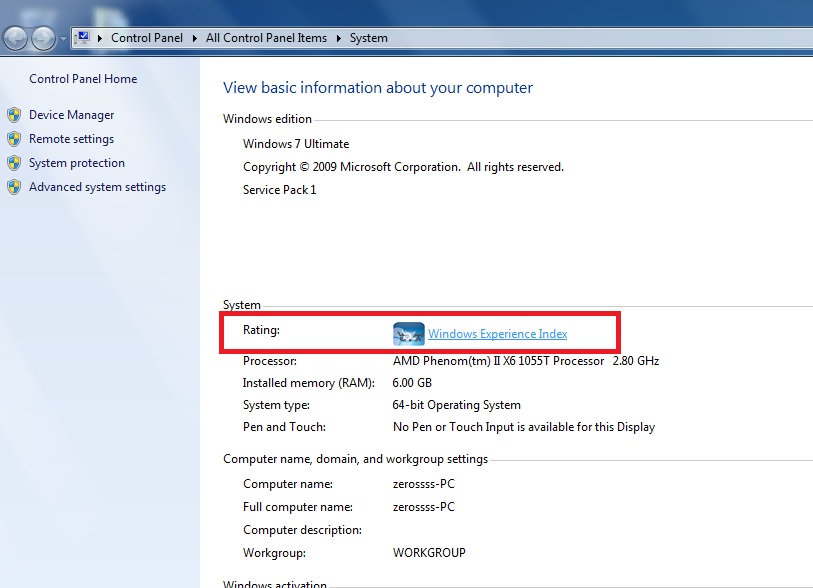The width and height of the screenshot is (813, 588).
Task: Click the Pen and Touch: label
Action: 284,427
